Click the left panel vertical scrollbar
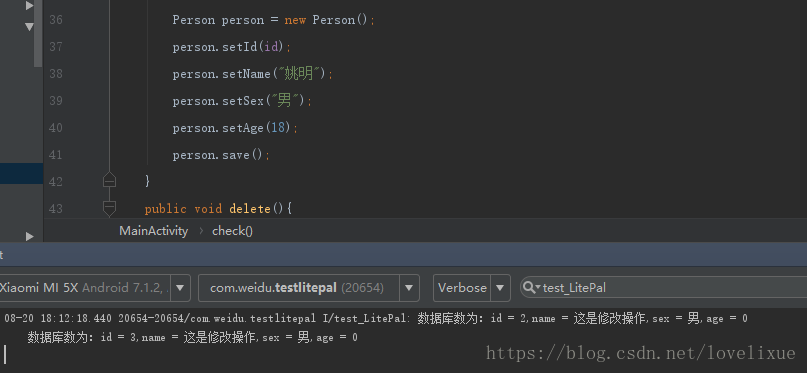Viewport: 807px width, 373px height. 38,33
